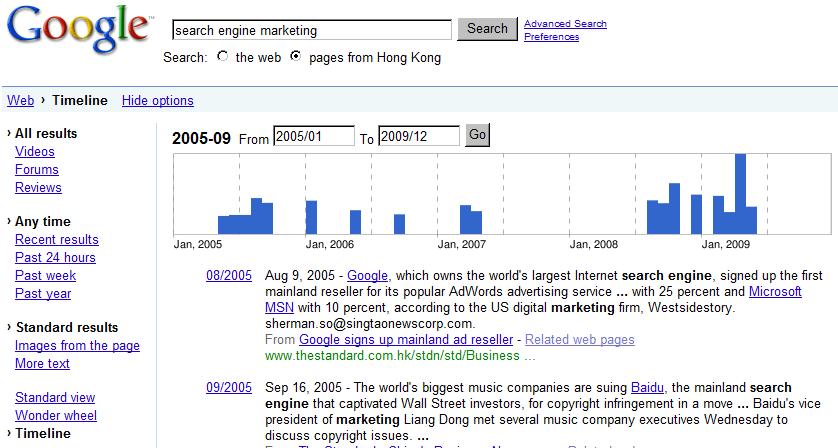The width and height of the screenshot is (838, 448).
Task: Filter results by Reviews
Action: (x=38, y=188)
